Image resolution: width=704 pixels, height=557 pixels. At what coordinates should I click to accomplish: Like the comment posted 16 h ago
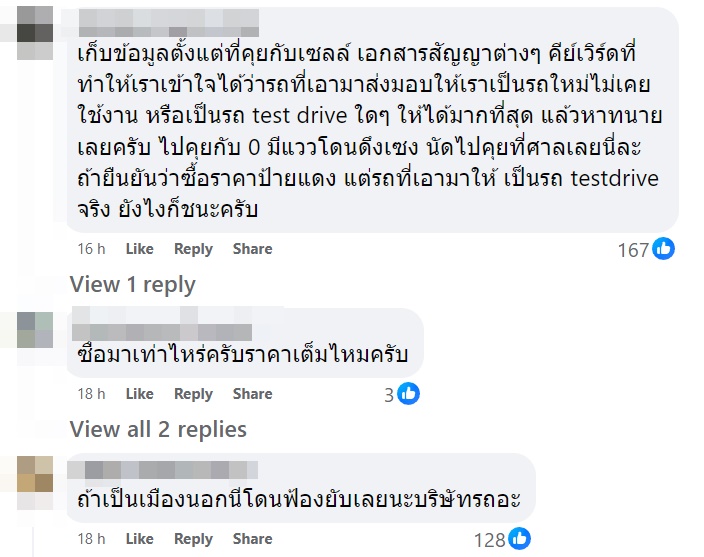(x=139, y=249)
